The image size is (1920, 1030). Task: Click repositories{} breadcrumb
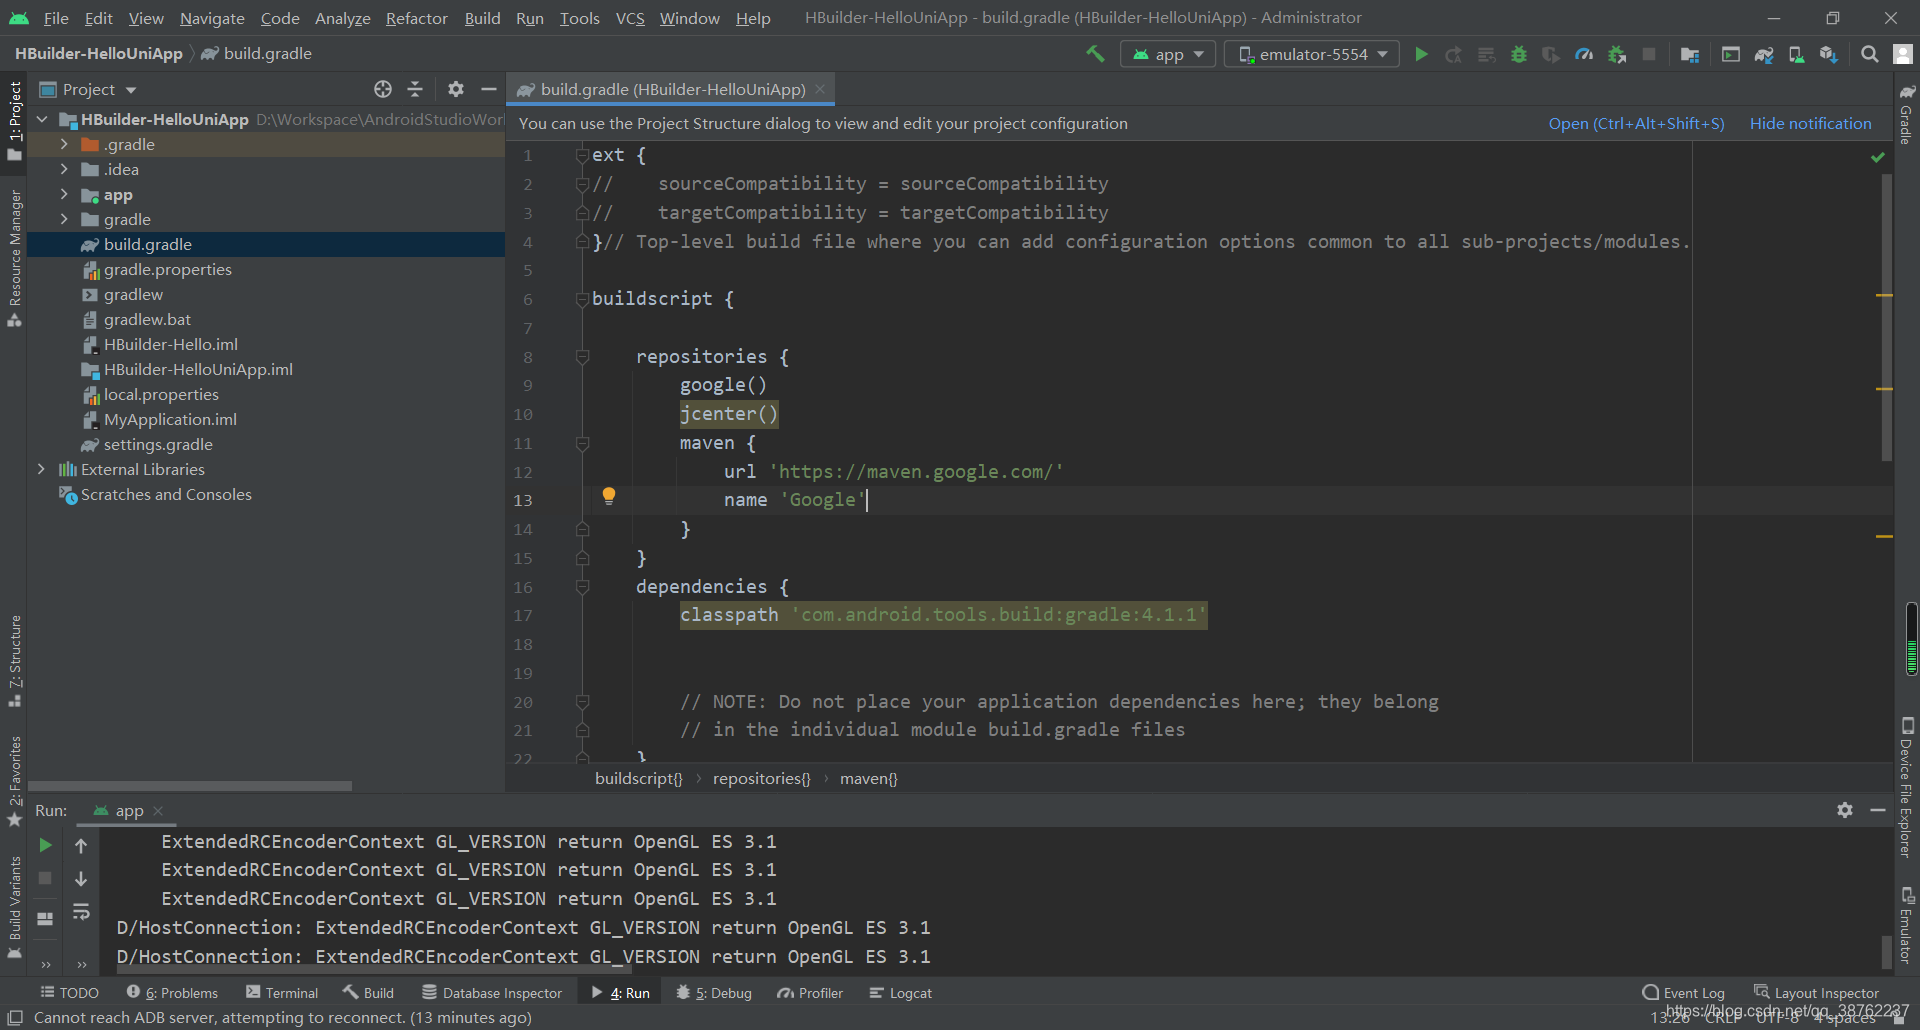point(761,778)
